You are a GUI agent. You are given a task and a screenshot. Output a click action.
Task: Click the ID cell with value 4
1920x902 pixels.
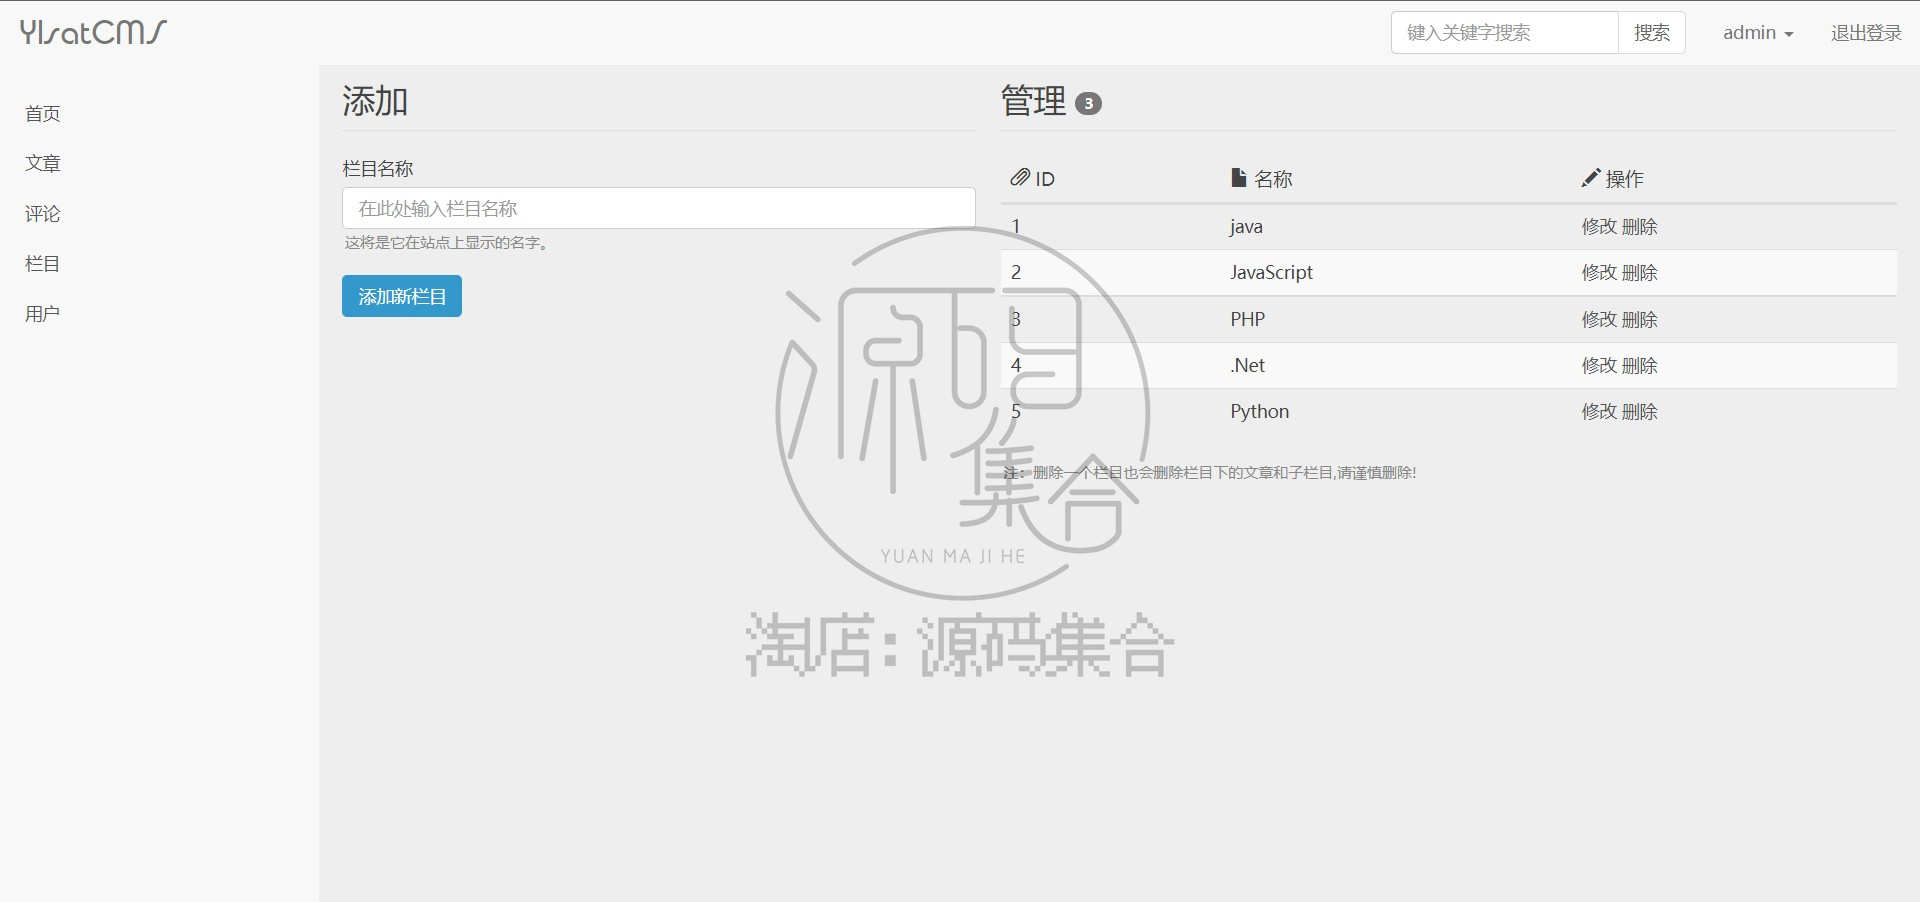pyautogui.click(x=1016, y=366)
